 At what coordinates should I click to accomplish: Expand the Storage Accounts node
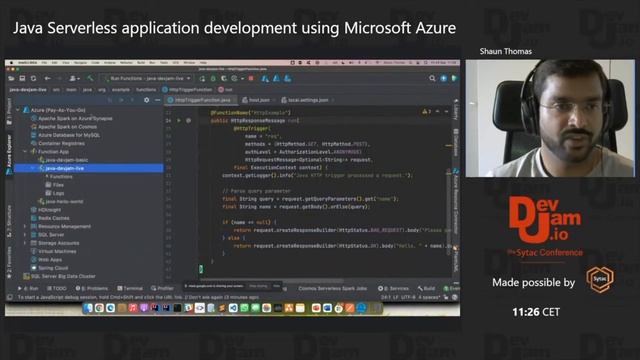(25, 243)
